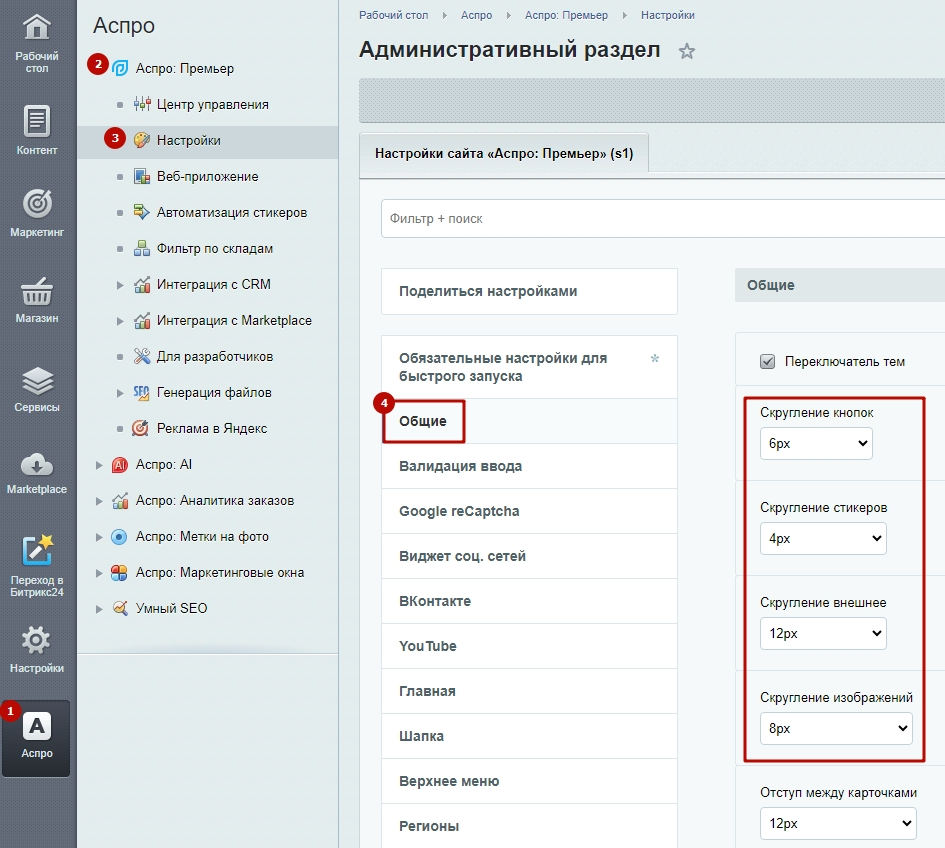Focus the Фильтр + поиск field
Image resolution: width=945 pixels, height=848 pixels.
click(663, 219)
